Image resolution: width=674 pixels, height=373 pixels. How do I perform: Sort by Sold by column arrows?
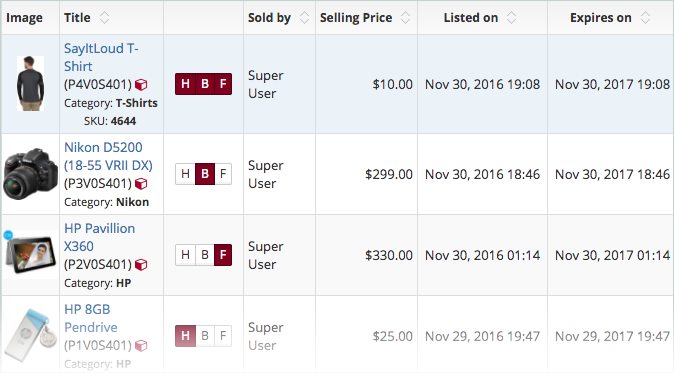click(304, 18)
